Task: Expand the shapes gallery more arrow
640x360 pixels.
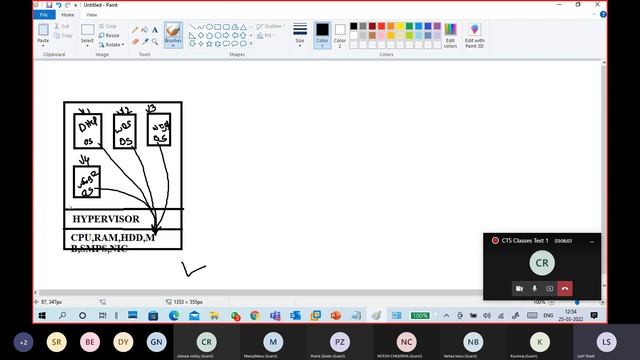Action: click(251, 44)
